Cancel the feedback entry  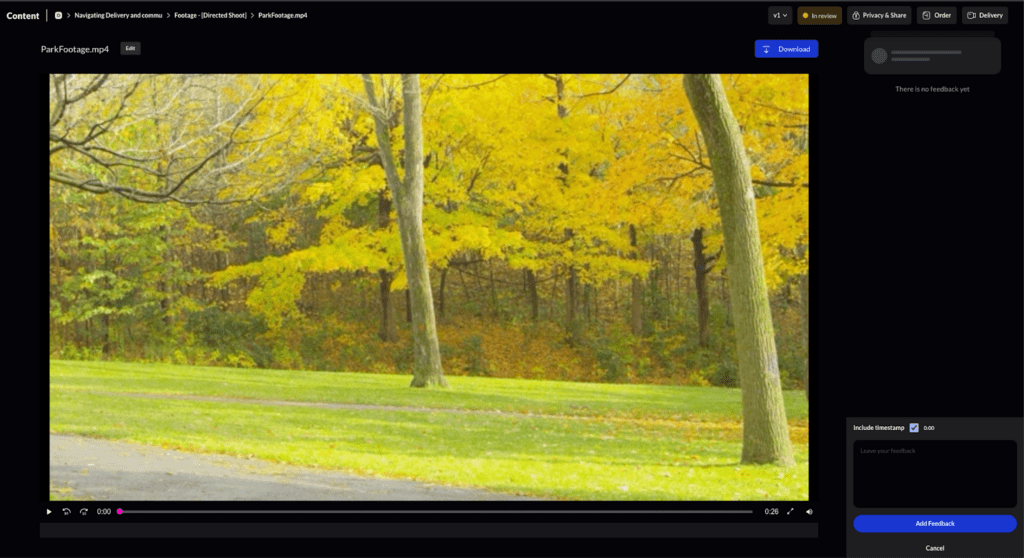coord(934,548)
